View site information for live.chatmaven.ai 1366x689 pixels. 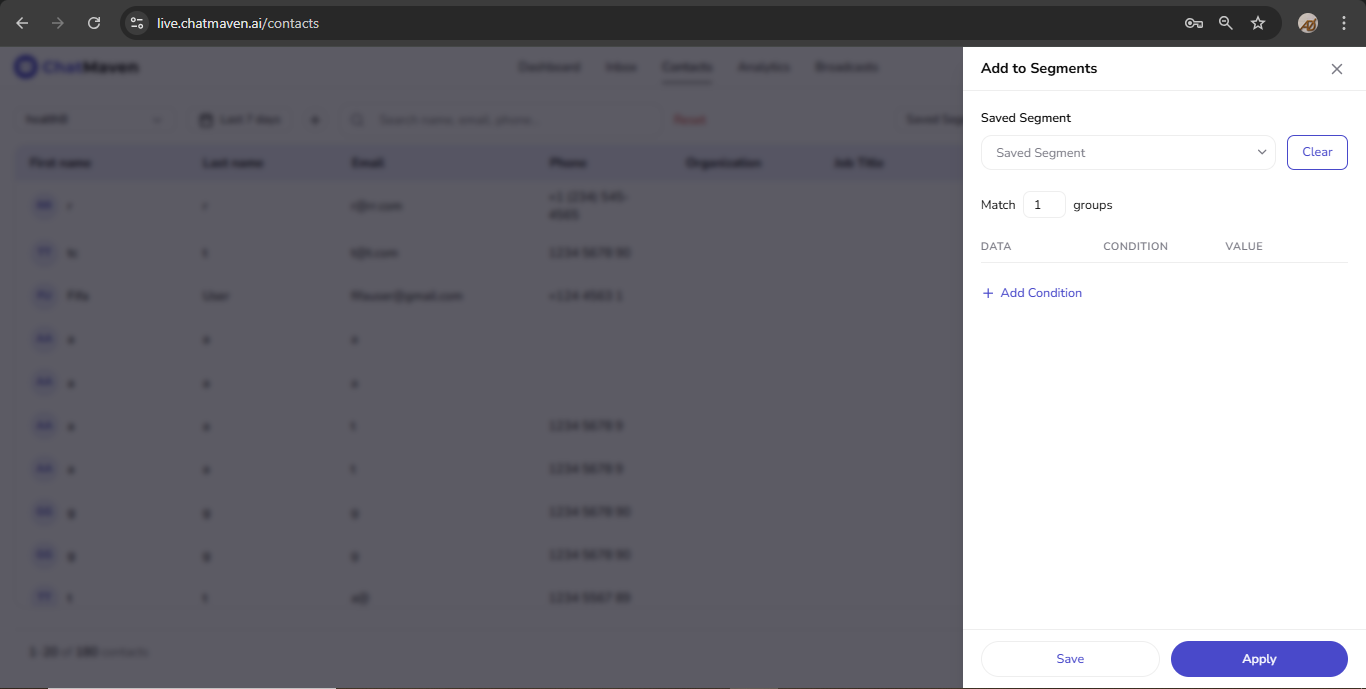(138, 23)
